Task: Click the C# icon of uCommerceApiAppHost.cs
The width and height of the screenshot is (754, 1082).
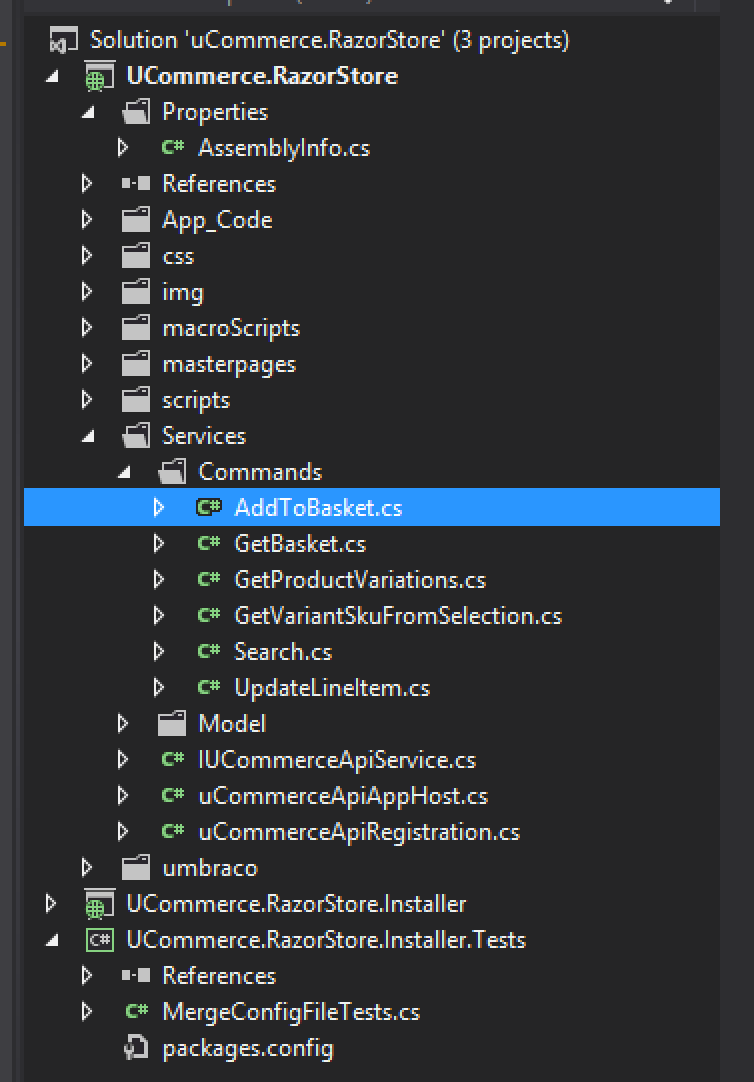Action: tap(172, 796)
